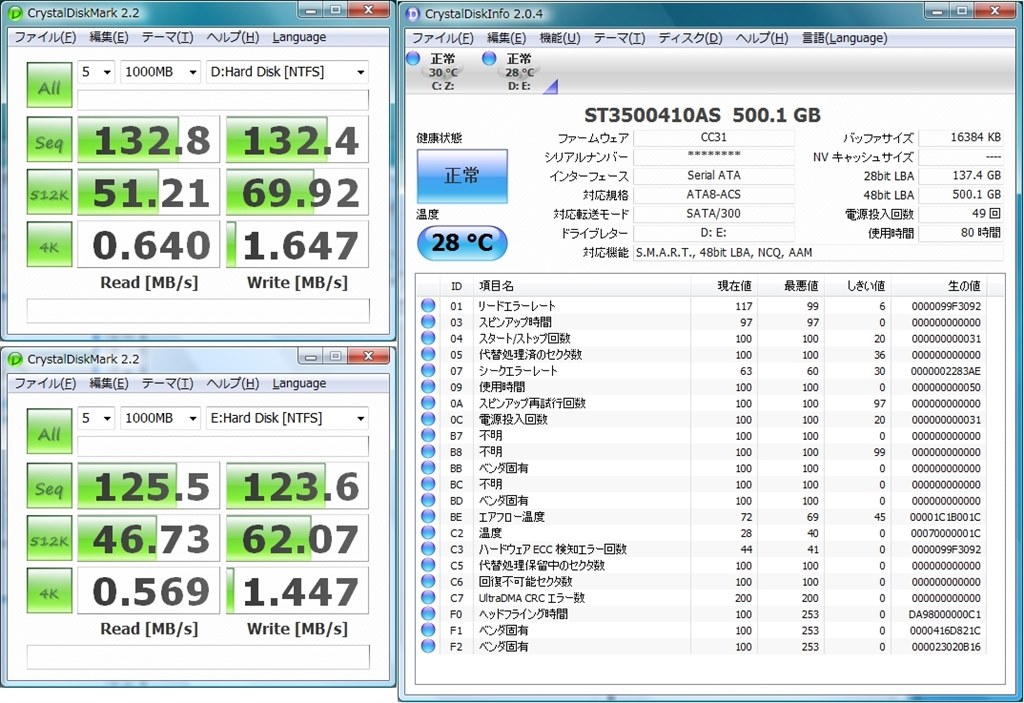This screenshot has width=1024, height=703.
Task: Open the 1000MB size dropdown in E: drive window
Action: 161,418
